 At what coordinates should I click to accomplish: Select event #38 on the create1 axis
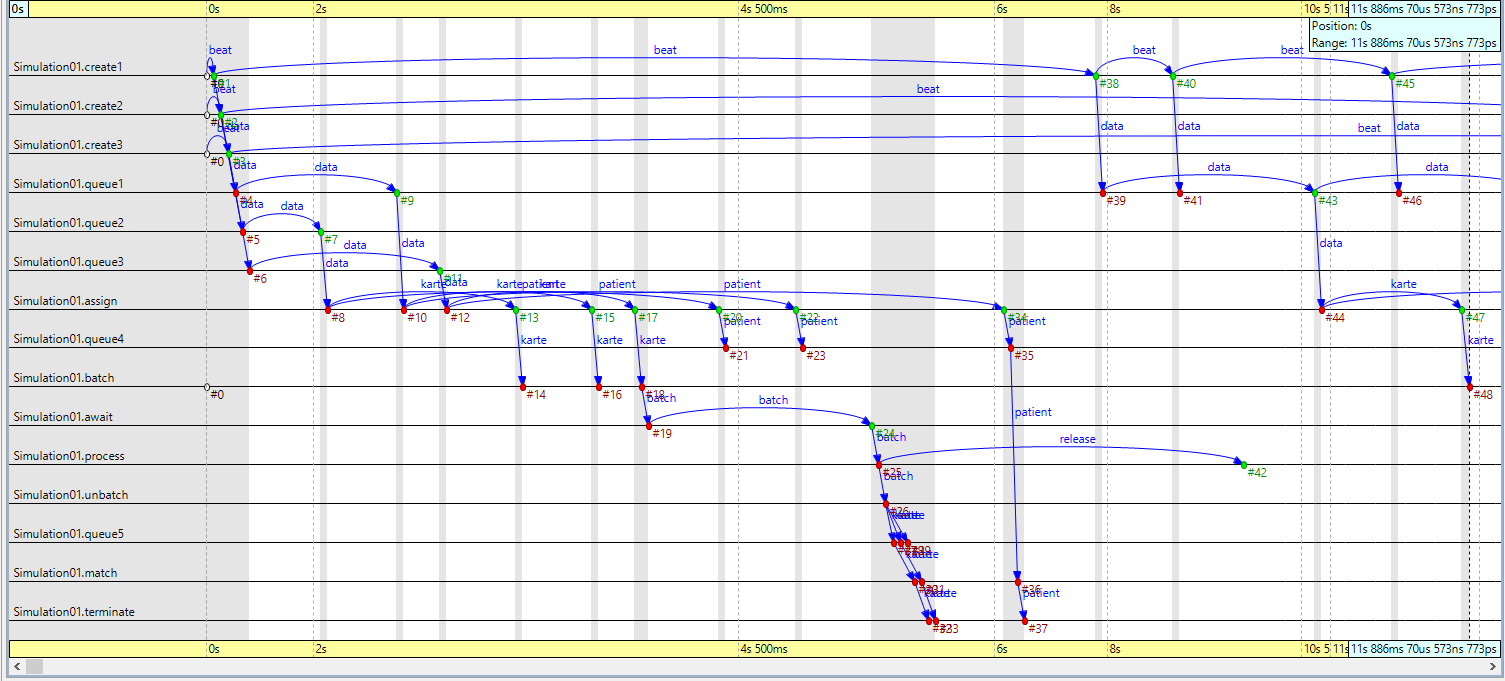click(x=1096, y=76)
